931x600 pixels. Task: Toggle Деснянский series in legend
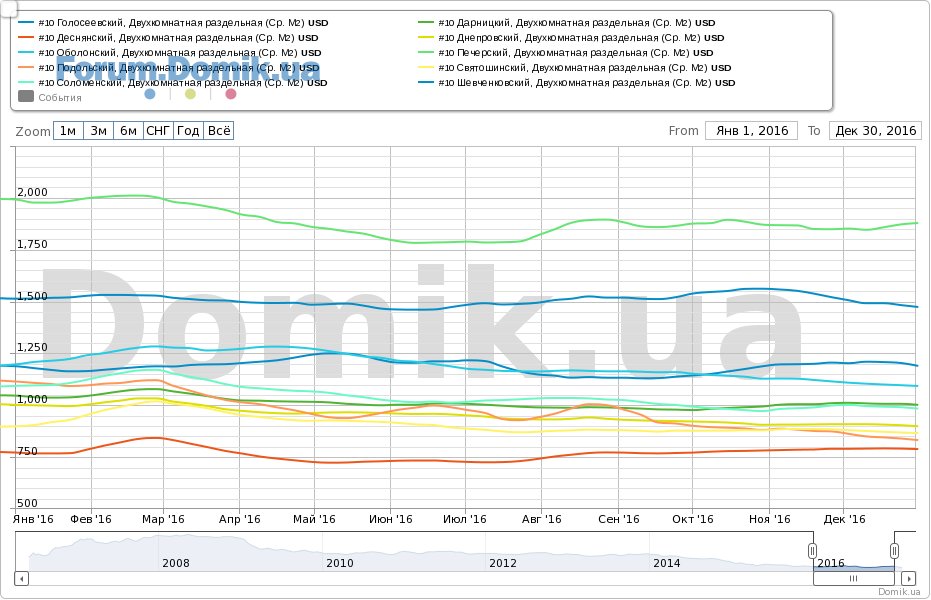pos(168,37)
